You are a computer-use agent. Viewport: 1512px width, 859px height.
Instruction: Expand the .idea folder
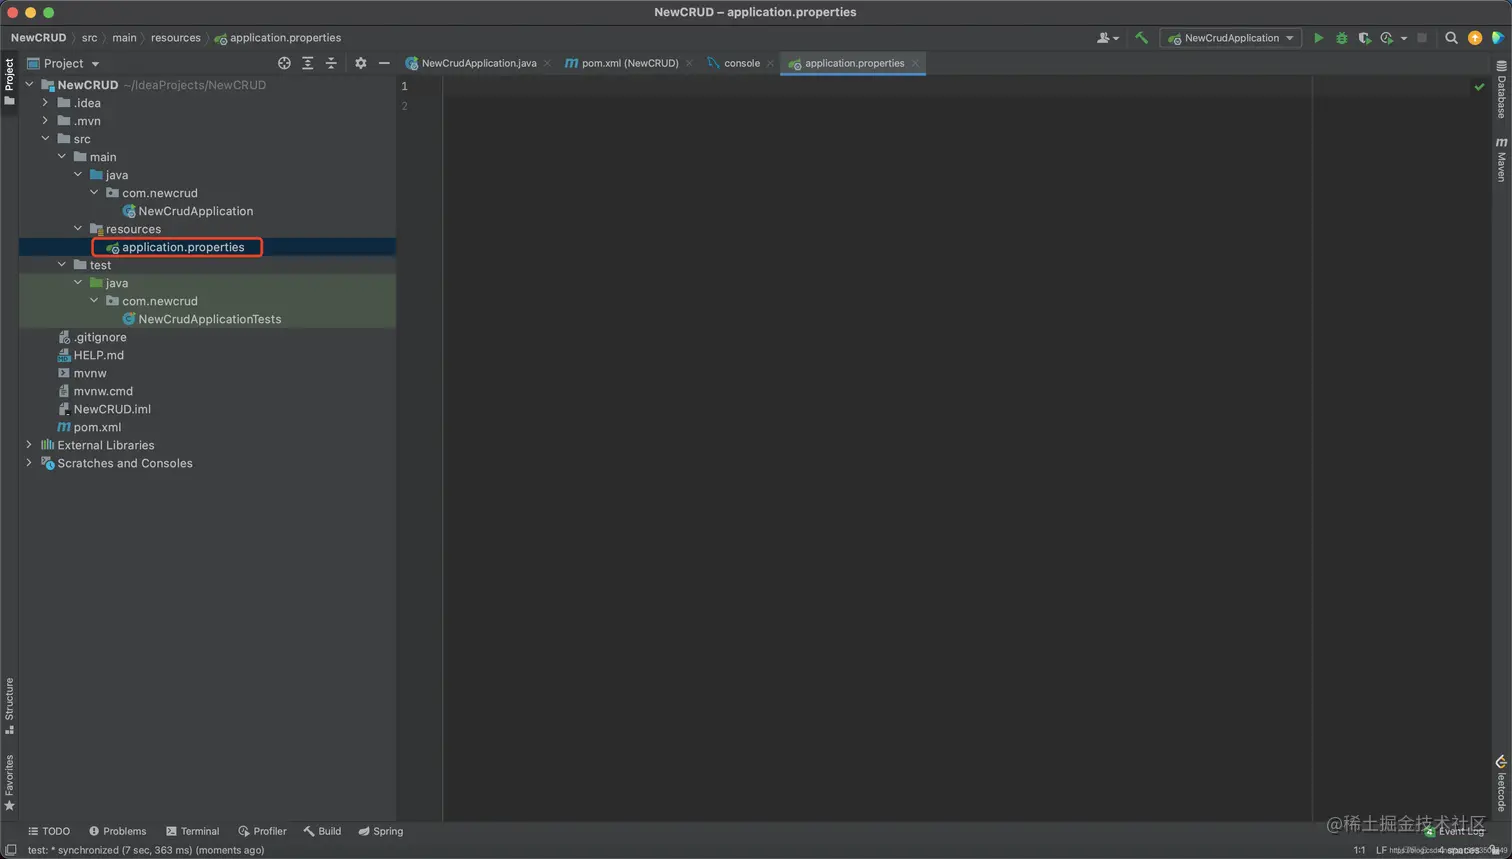[45, 103]
